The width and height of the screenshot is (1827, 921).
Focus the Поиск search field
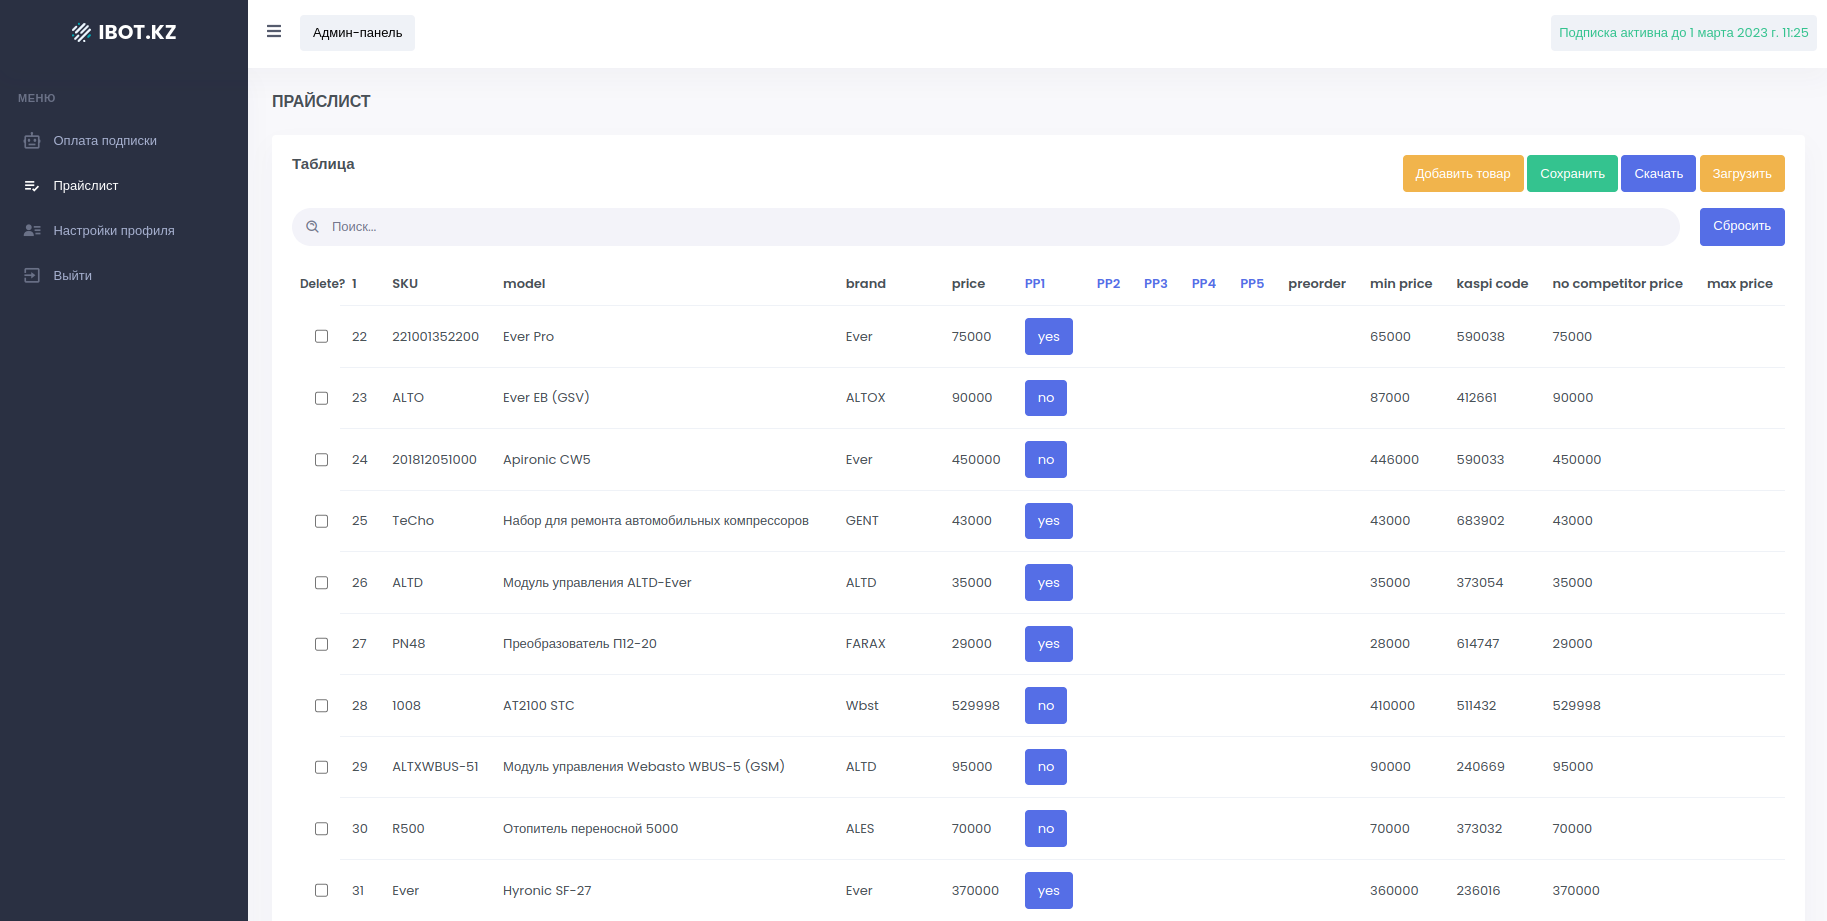990,227
